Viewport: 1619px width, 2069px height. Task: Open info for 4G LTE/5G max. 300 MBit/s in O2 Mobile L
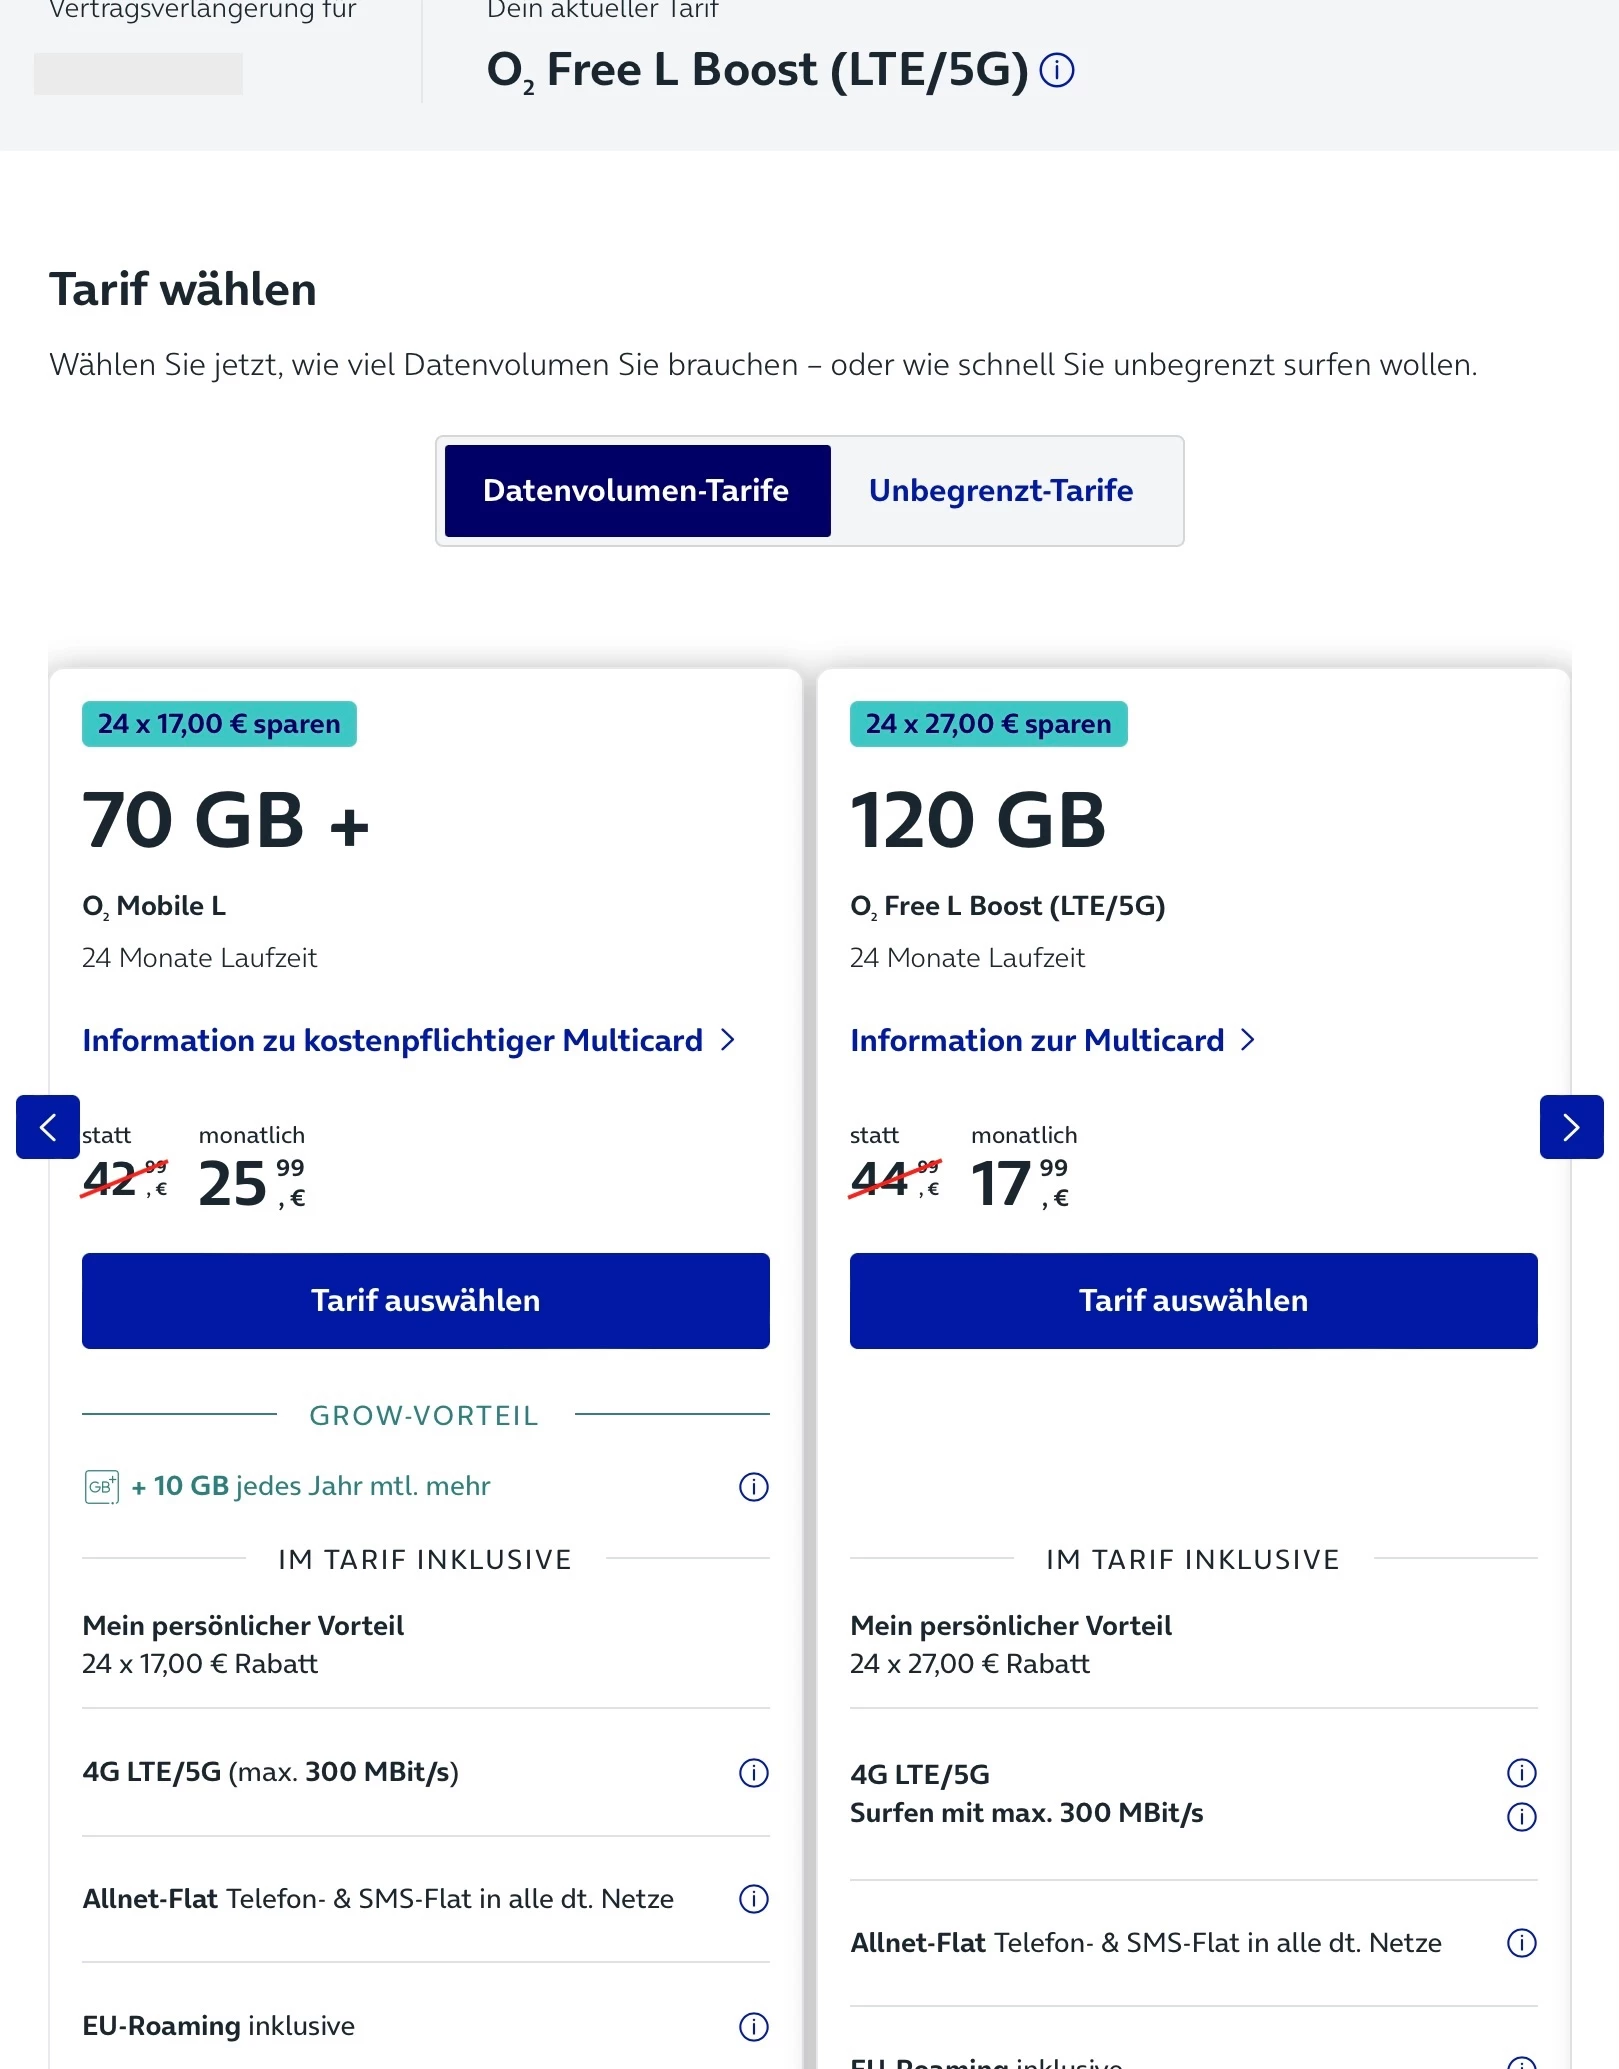point(753,1773)
